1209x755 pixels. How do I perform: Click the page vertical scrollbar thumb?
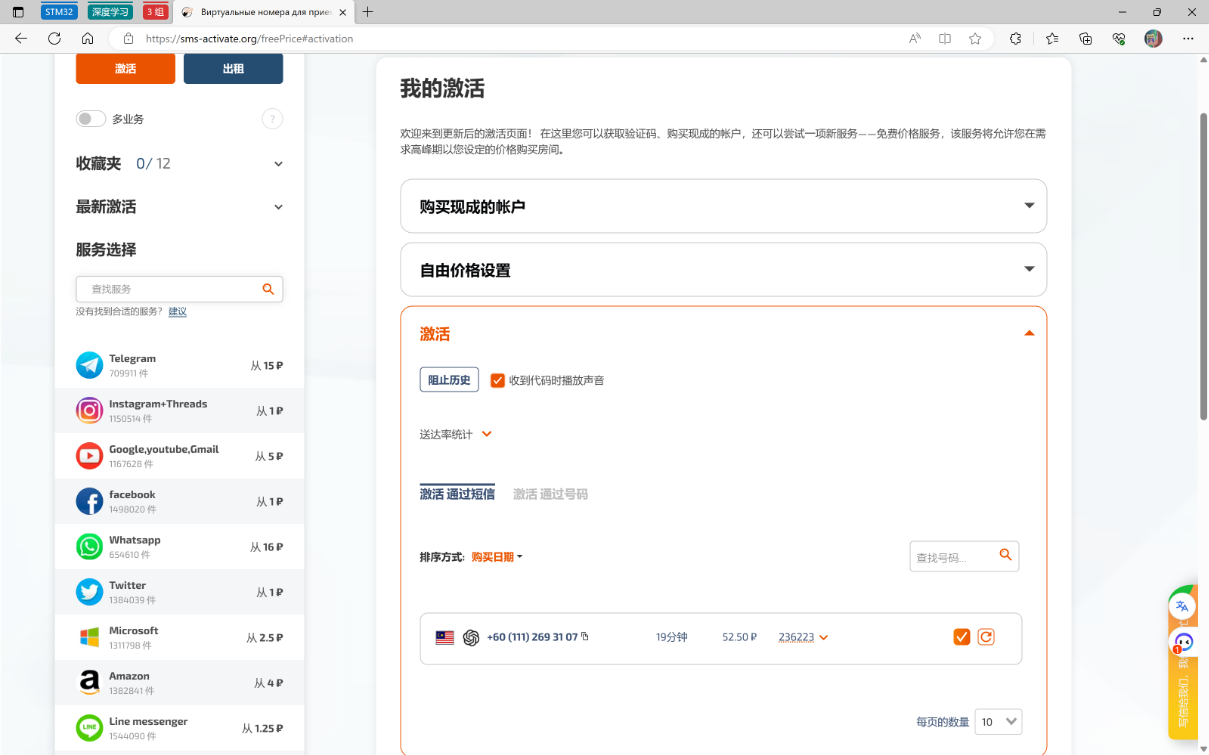pyautogui.click(x=1203, y=266)
